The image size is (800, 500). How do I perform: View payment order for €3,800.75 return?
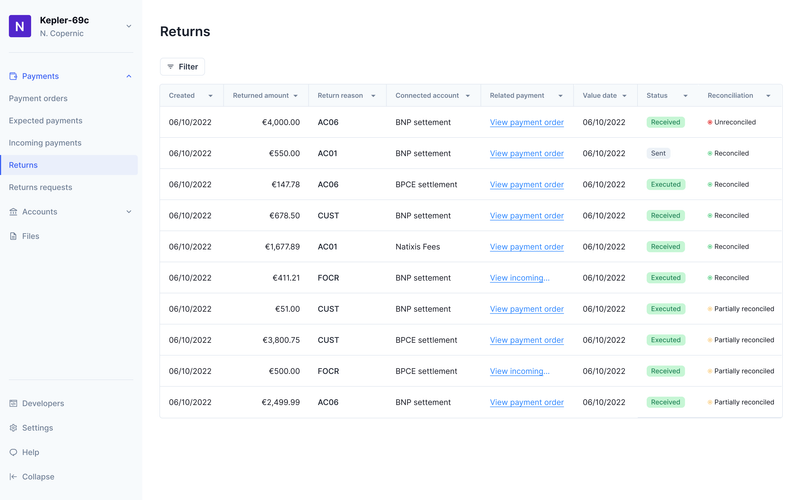tap(527, 340)
